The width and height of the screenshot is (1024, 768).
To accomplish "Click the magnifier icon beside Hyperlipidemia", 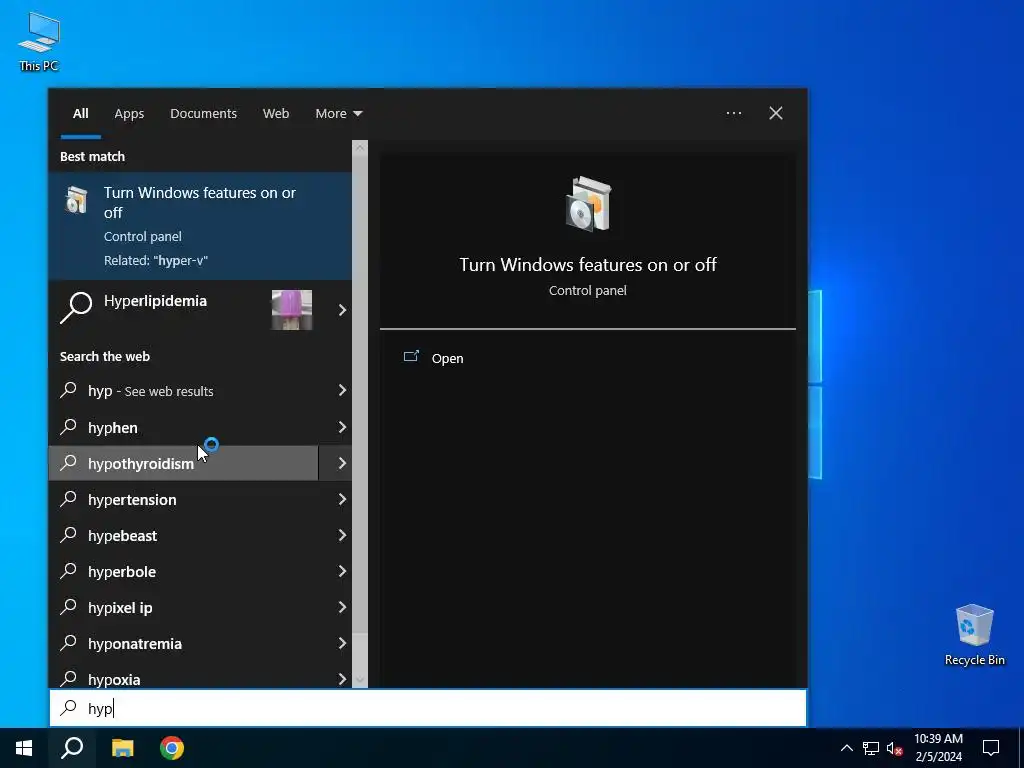I will [76, 307].
